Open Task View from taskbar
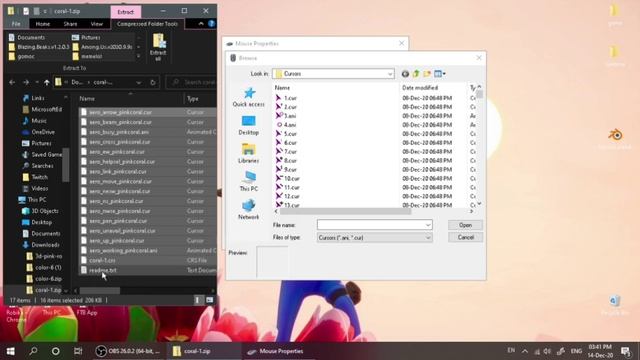This screenshot has height=360, width=640. click(x=78, y=351)
